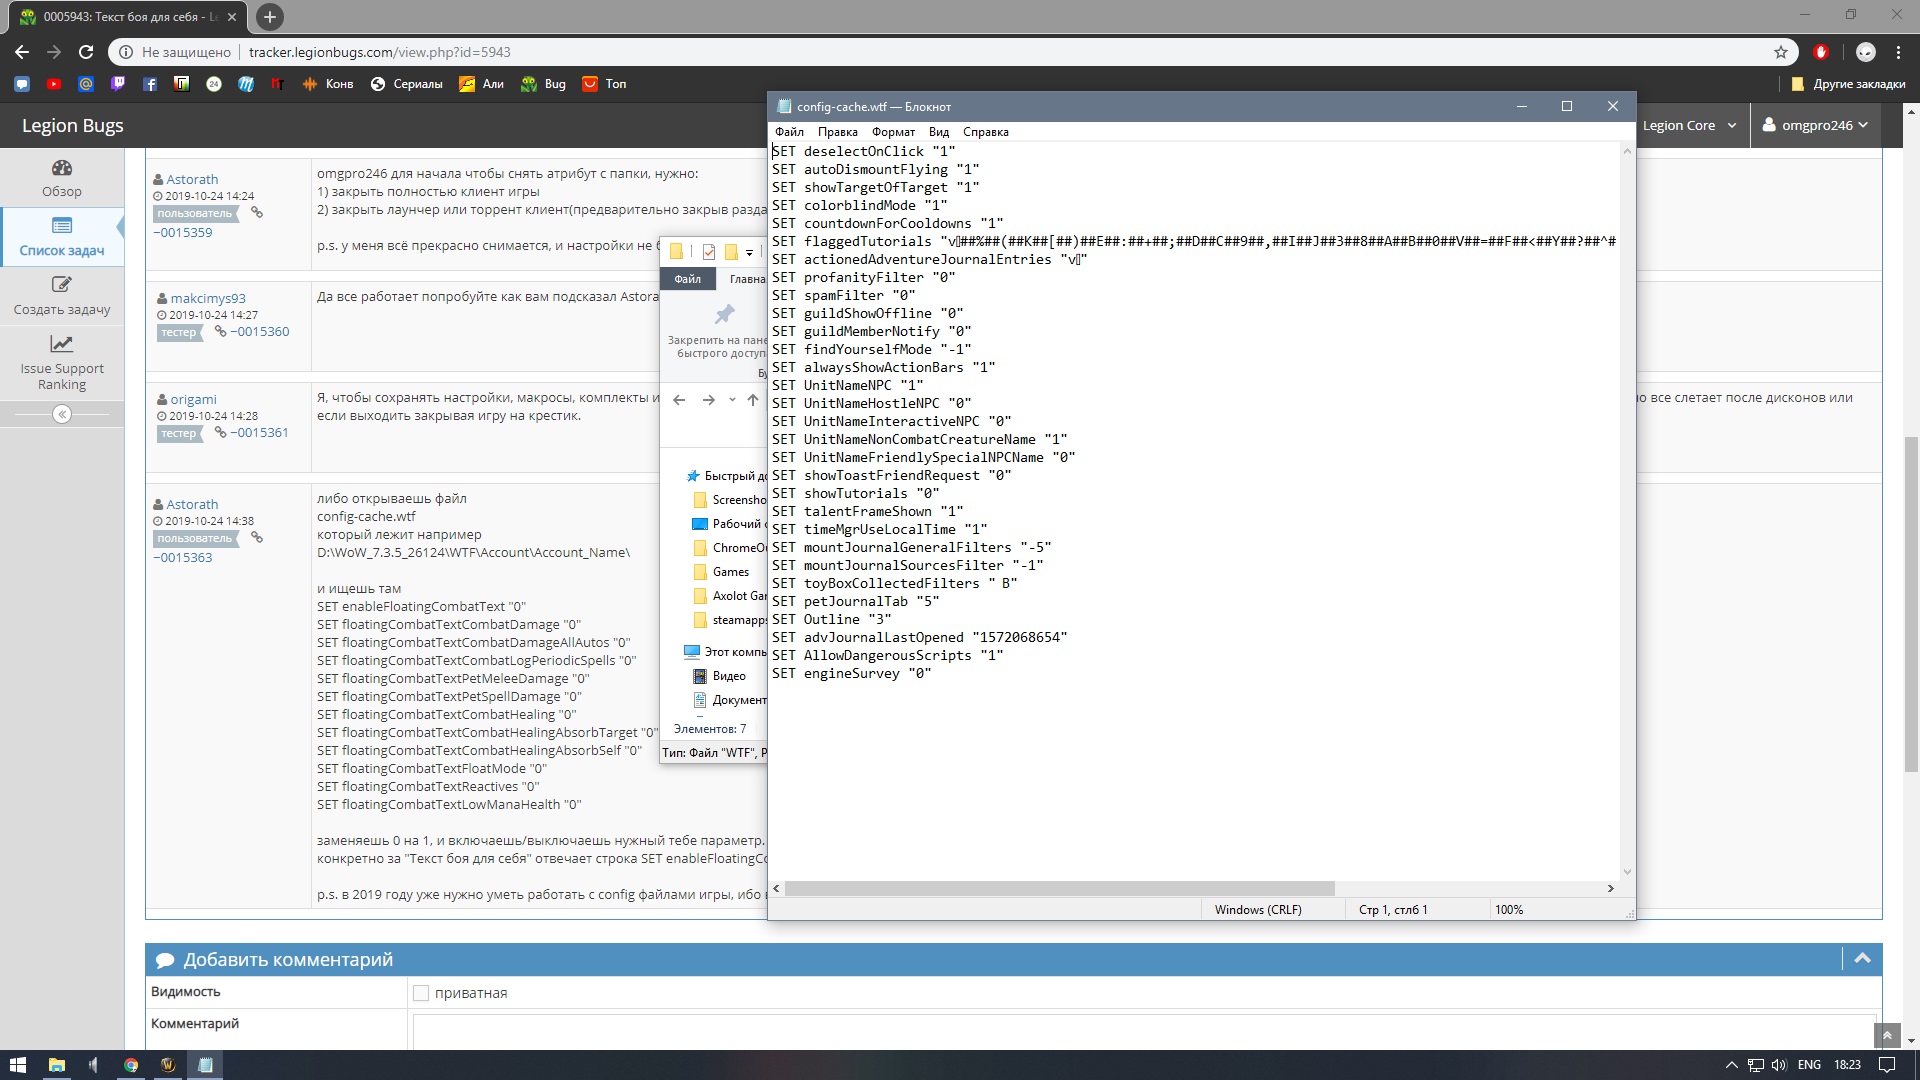Click the up-arrow in file explorer navigation
The image size is (1920, 1080).
pyautogui.click(x=752, y=400)
